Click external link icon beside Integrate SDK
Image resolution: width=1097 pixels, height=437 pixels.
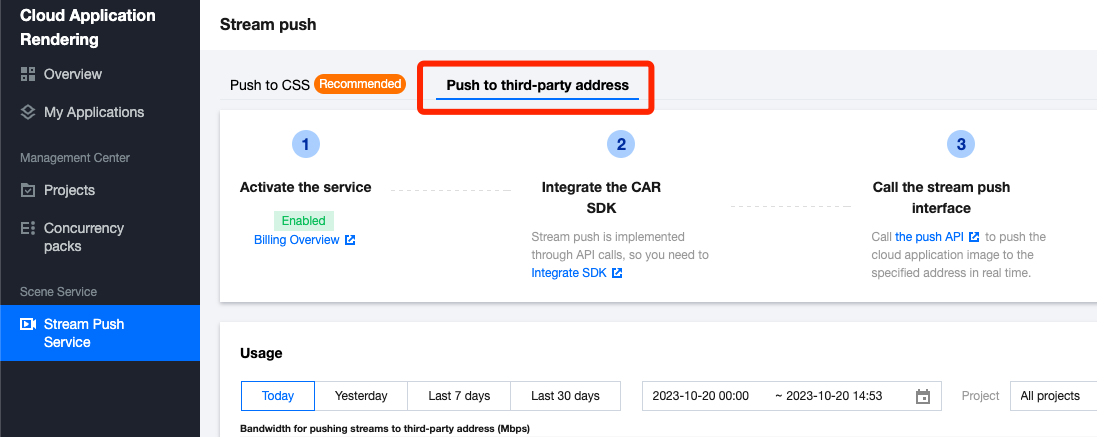coord(617,273)
